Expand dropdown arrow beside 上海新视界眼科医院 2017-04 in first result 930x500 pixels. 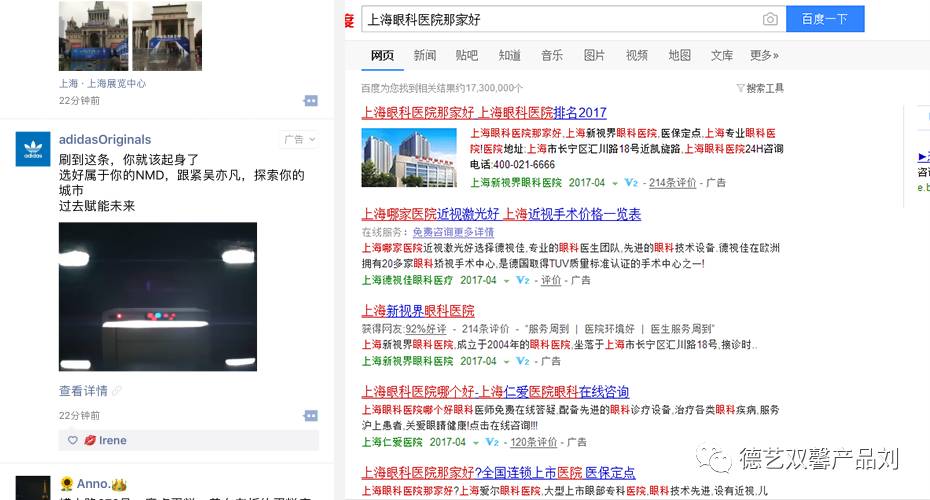click(615, 183)
